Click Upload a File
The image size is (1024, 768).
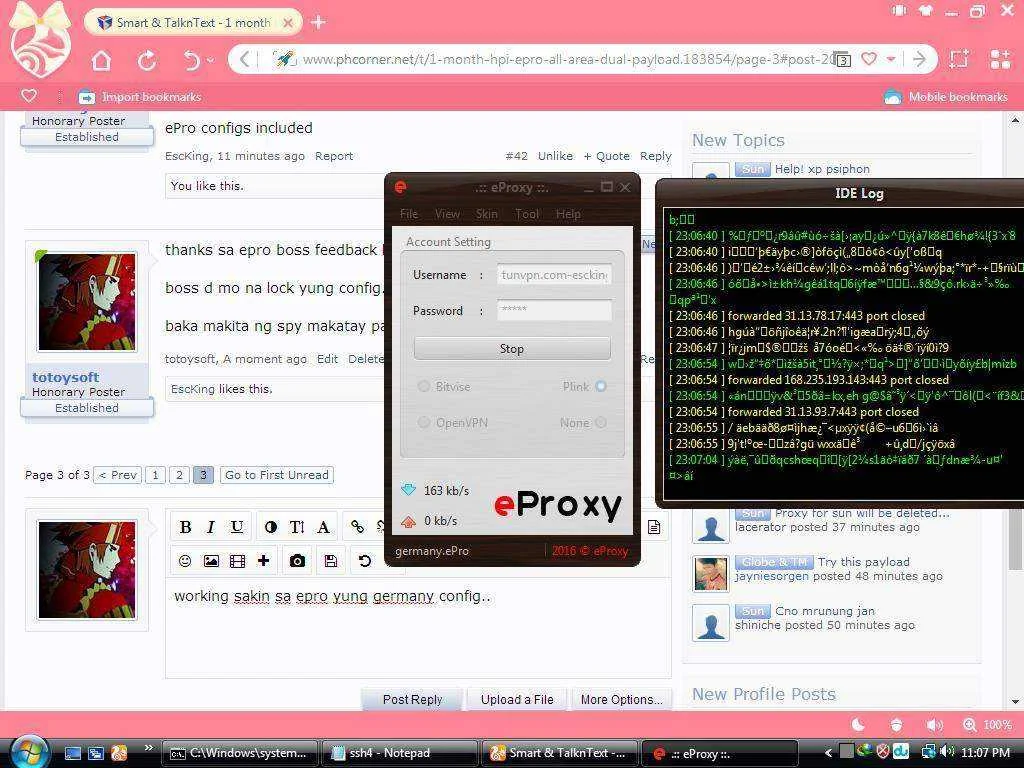[517, 699]
